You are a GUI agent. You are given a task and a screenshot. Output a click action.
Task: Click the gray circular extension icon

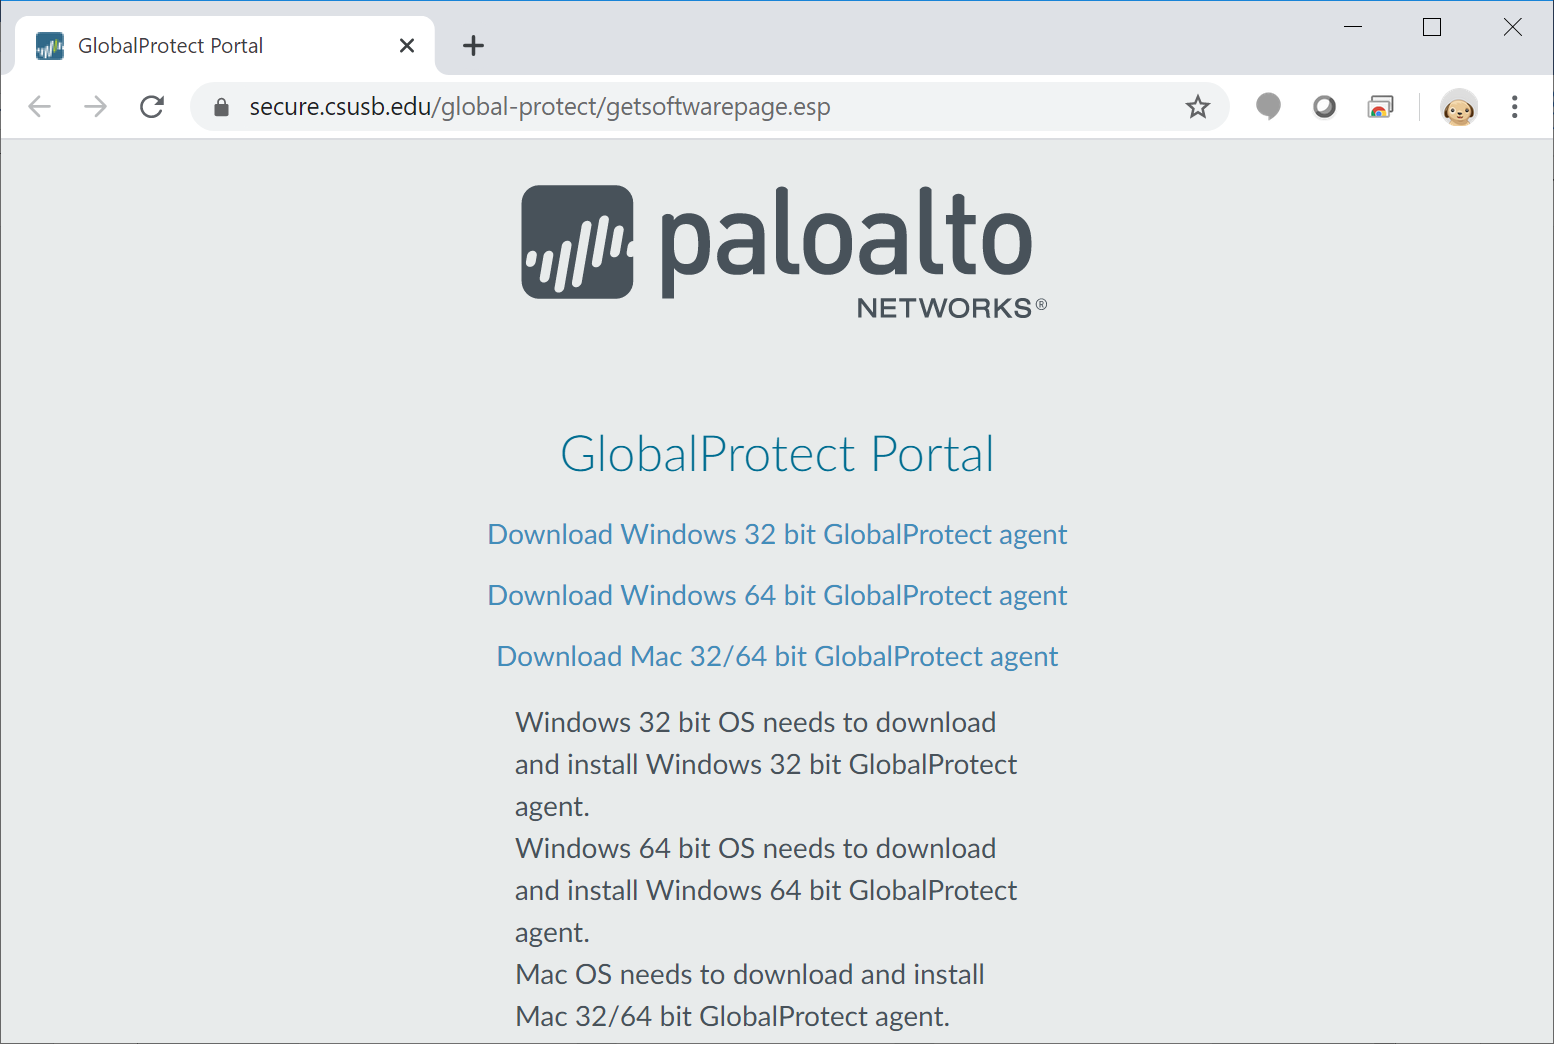tap(1324, 106)
